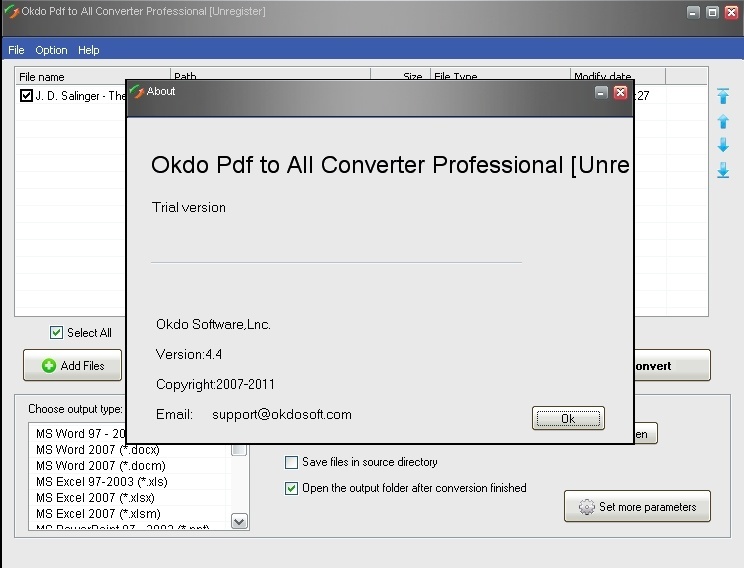This screenshot has width=744, height=568.
Task: Sort by Size column header
Action: 400,74
